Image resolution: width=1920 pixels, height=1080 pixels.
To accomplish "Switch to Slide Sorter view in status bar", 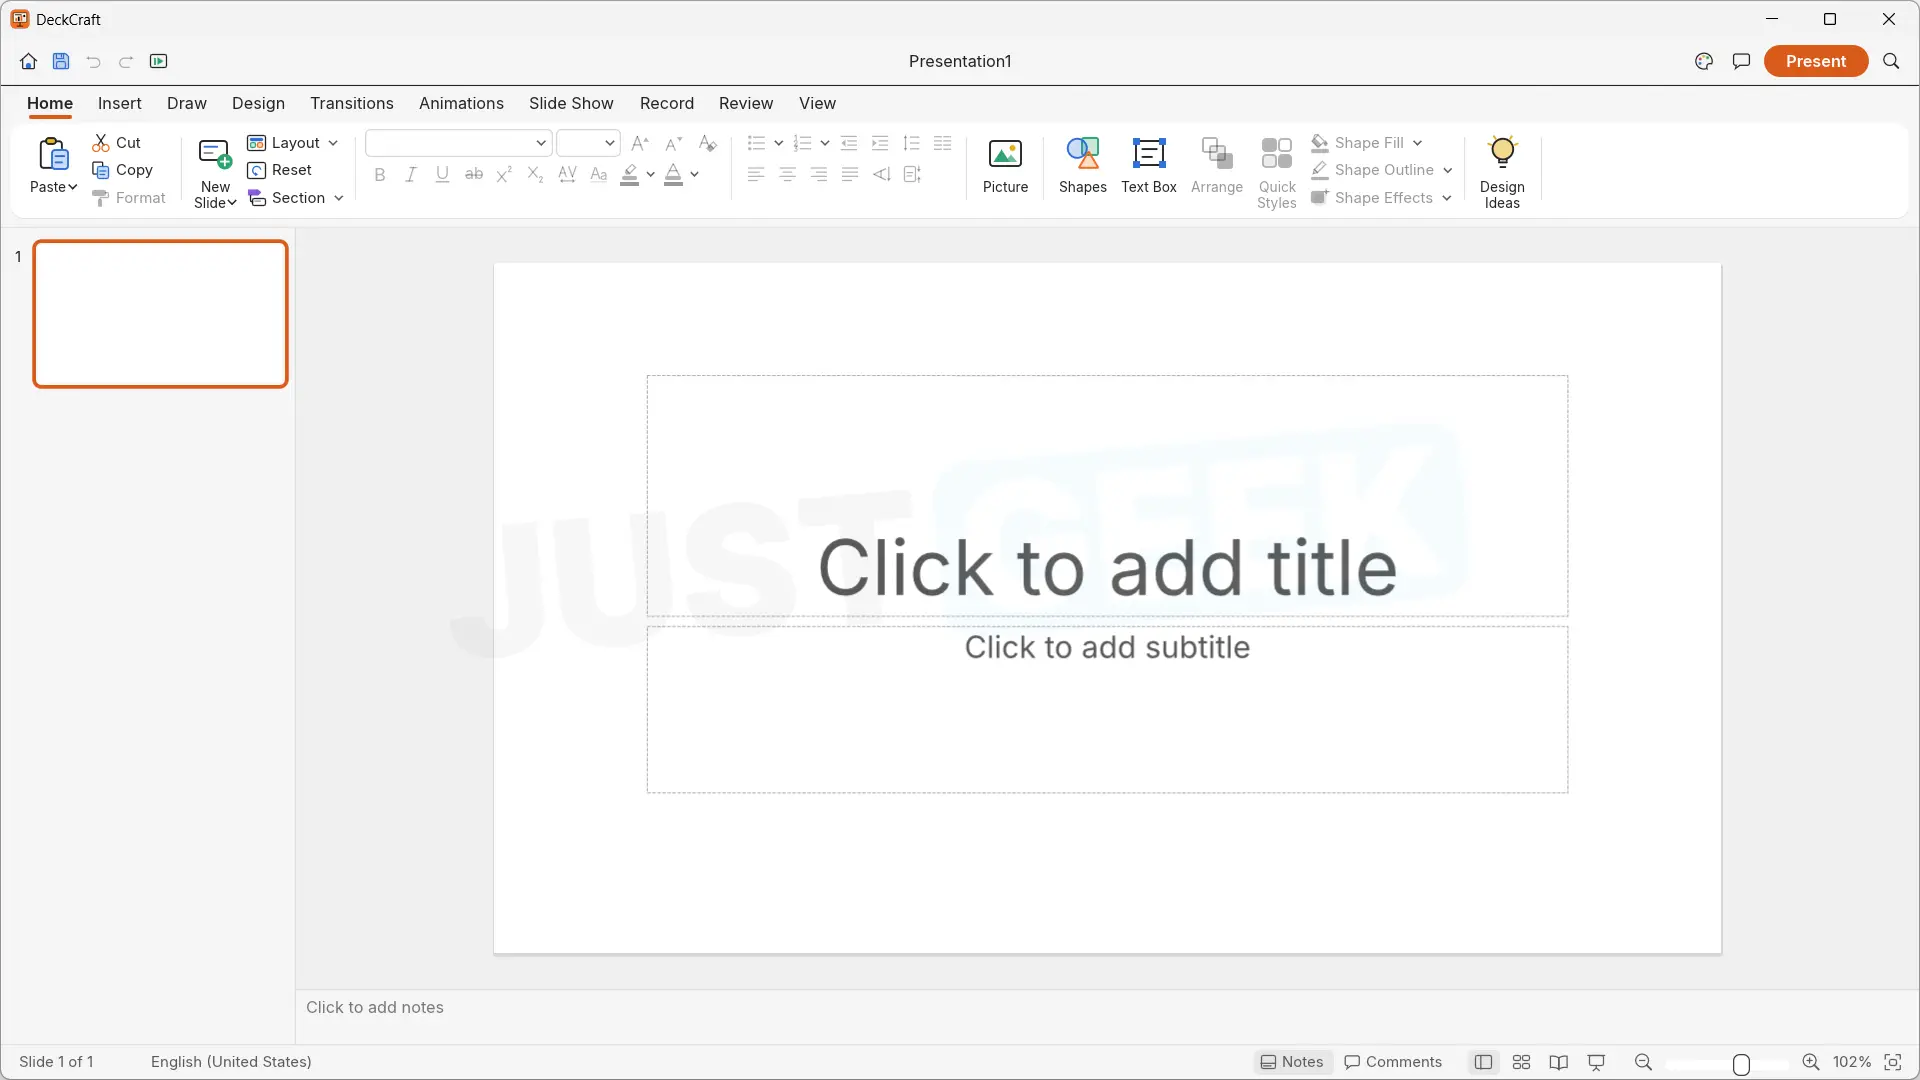I will click(x=1521, y=1062).
